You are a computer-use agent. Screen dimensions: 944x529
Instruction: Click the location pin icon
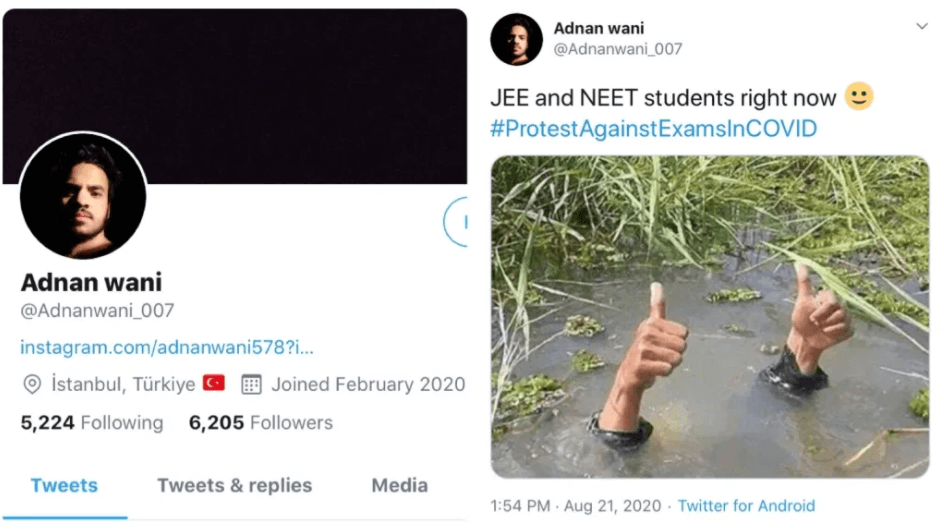pyautogui.click(x=32, y=385)
